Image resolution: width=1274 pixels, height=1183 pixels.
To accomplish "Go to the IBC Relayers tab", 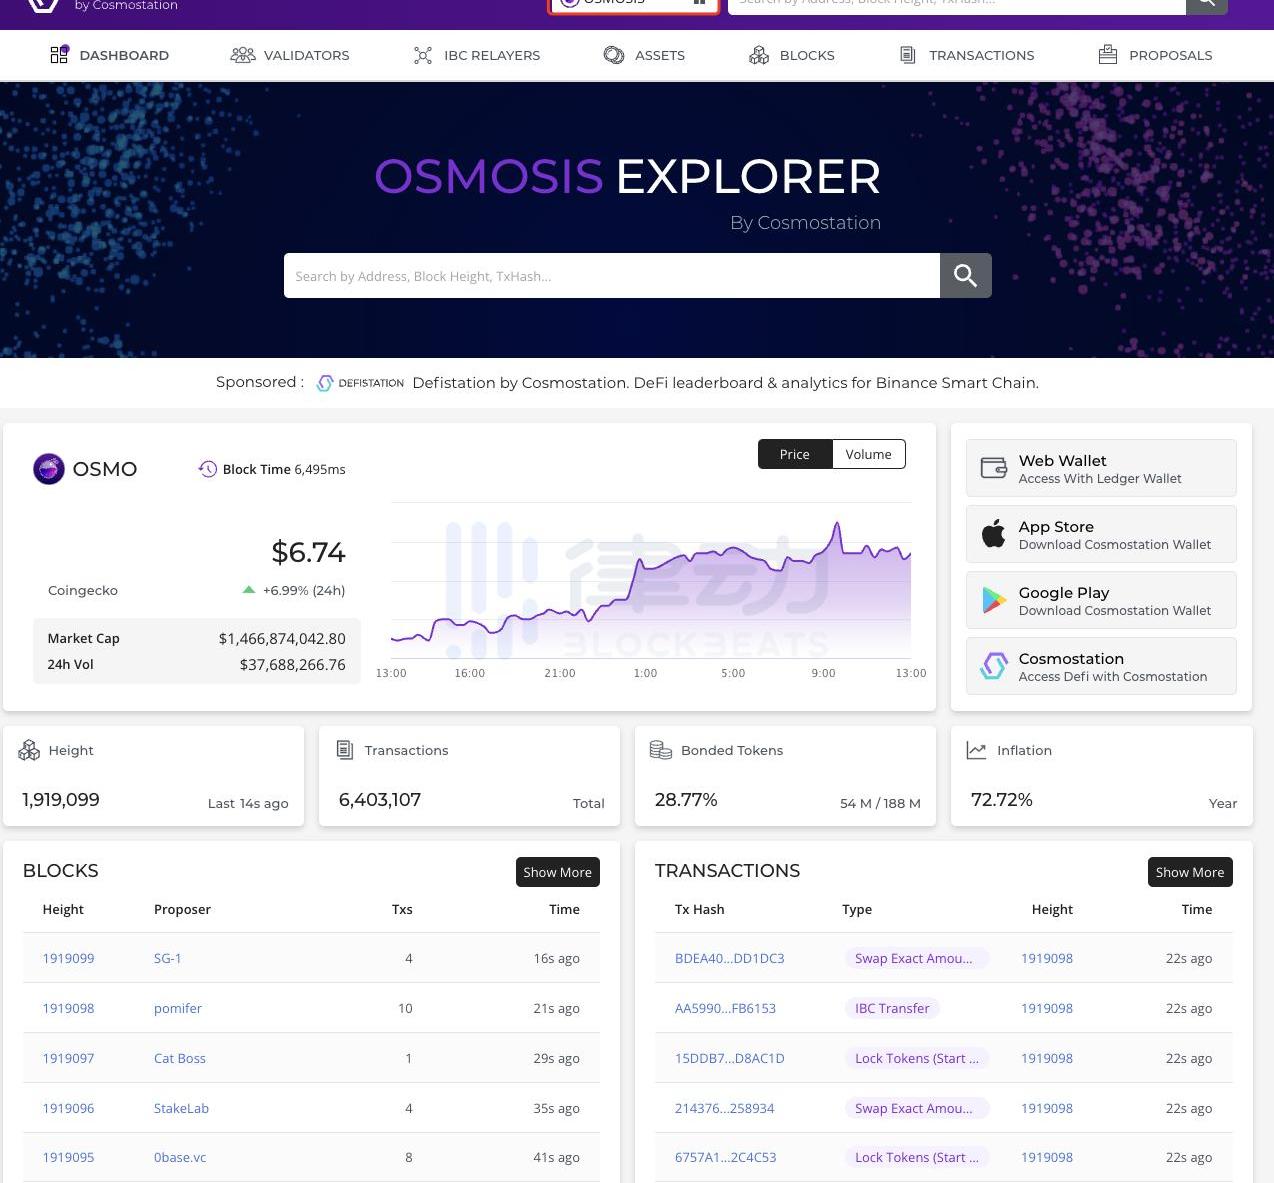I will tap(477, 55).
